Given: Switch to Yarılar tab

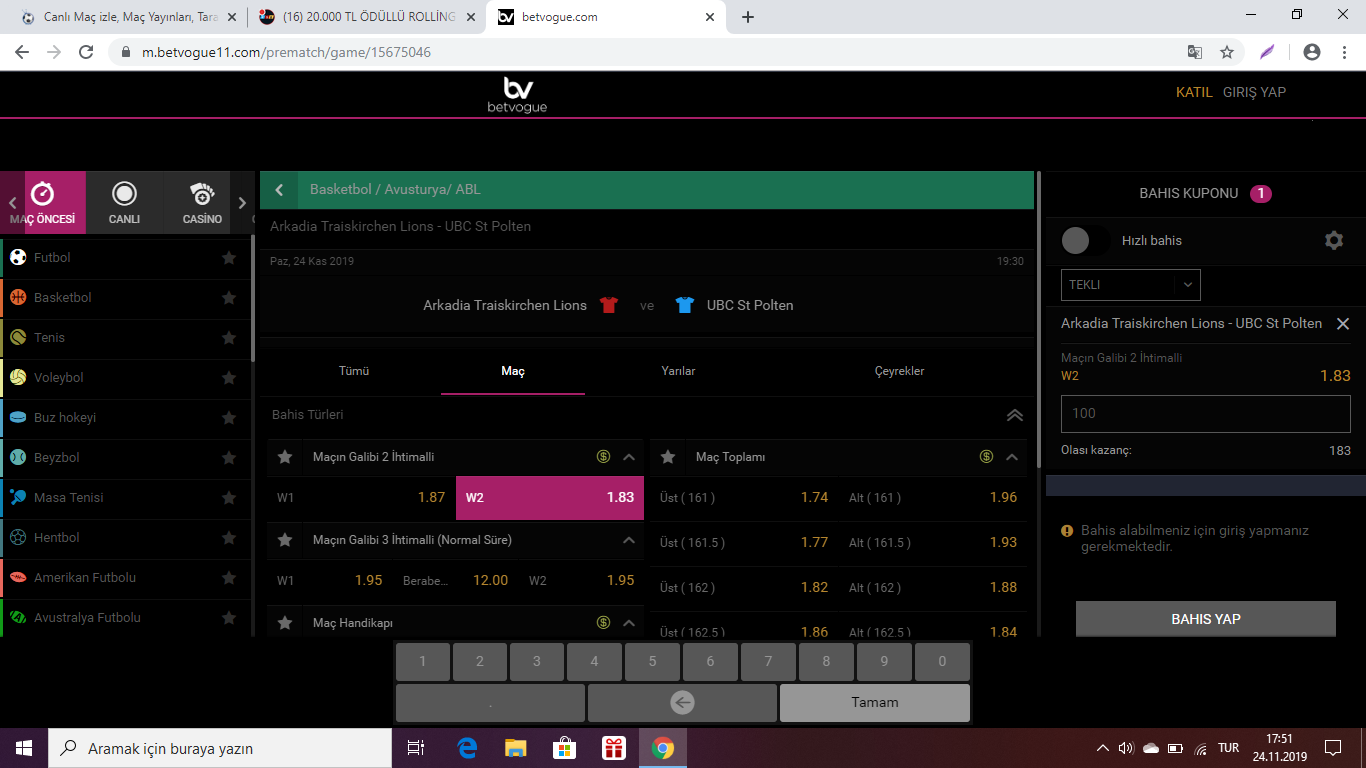Looking at the screenshot, I should [678, 371].
